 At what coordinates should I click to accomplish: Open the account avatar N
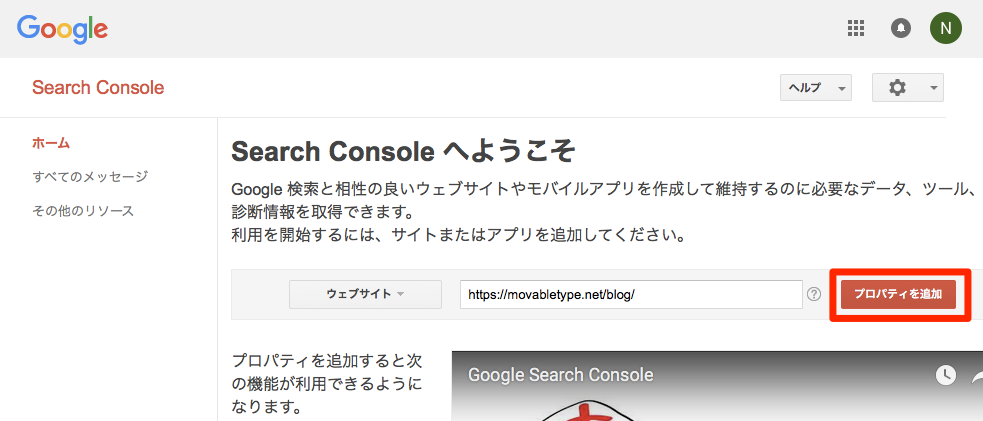click(x=945, y=28)
